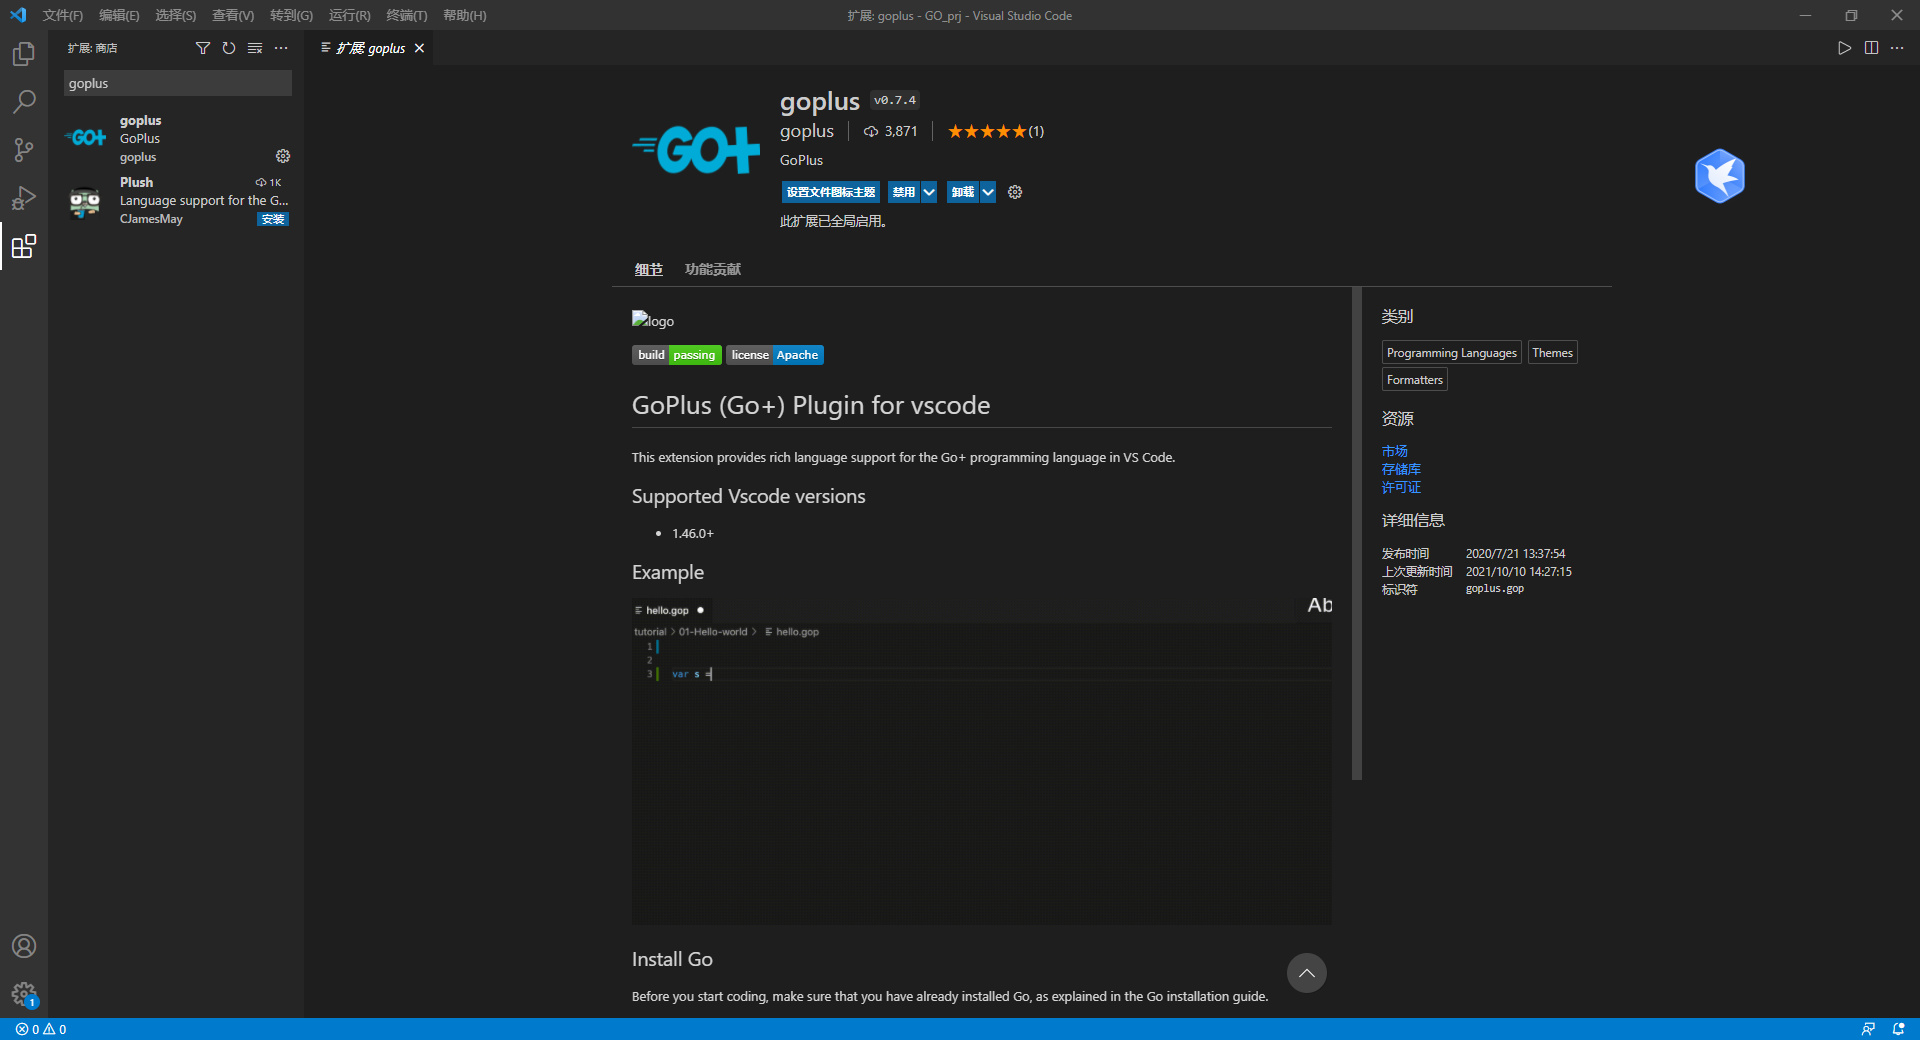Select the Plush extension in list
The image size is (1920, 1040).
click(176, 200)
